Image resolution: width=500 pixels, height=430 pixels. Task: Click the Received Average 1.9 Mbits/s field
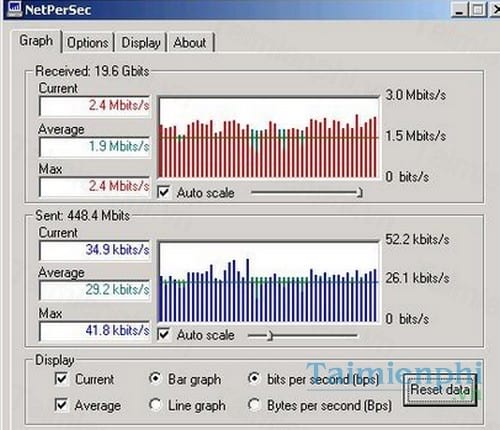[x=95, y=146]
